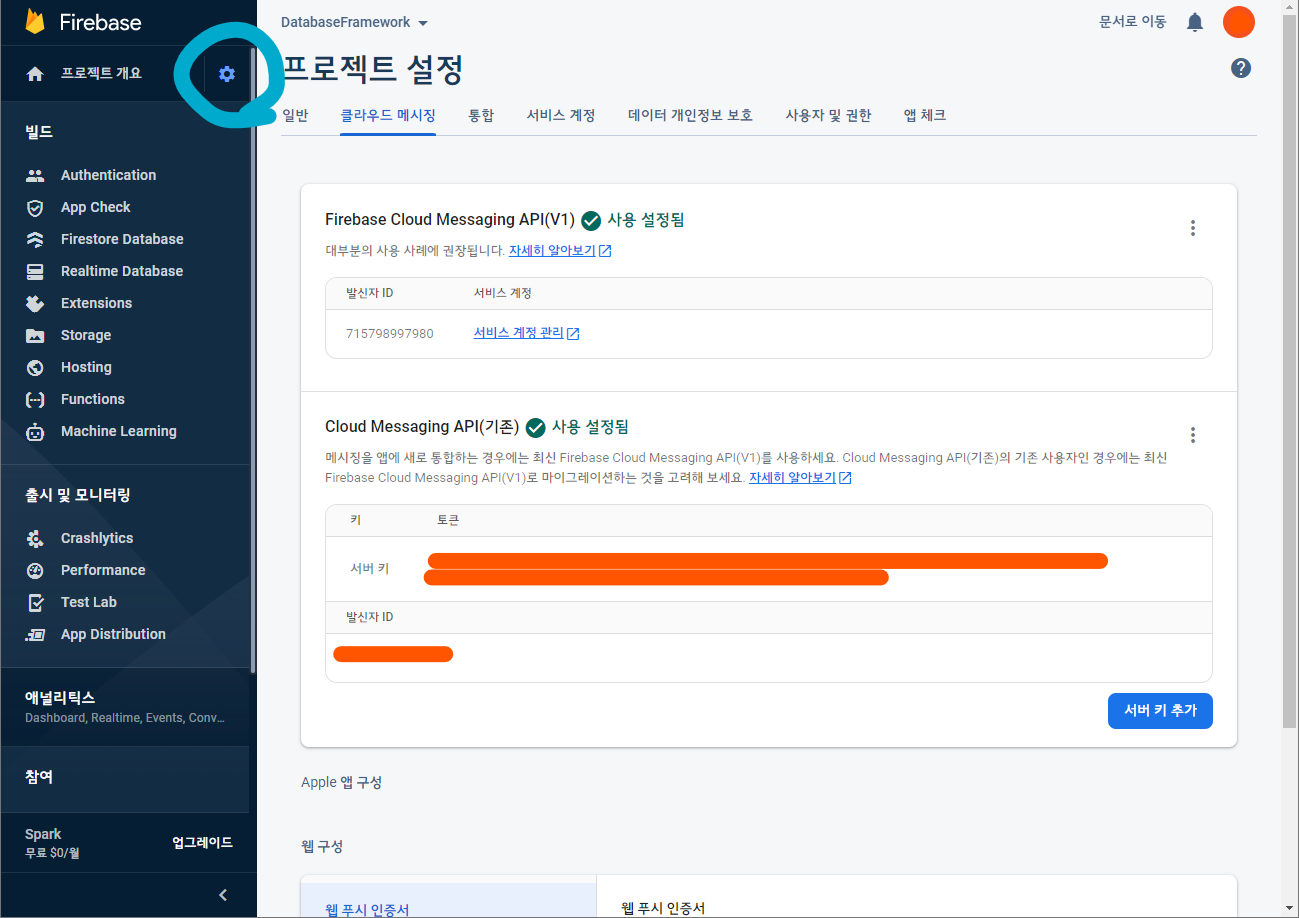Click the 웹 구성 heading
Image resolution: width=1299 pixels, height=918 pixels.
[322, 846]
